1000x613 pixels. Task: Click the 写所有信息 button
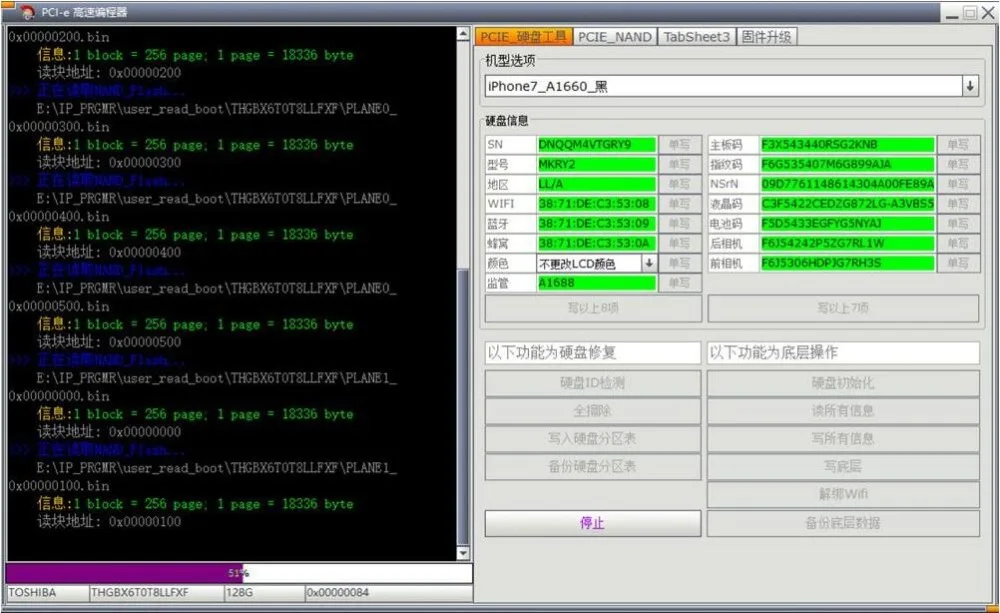tap(843, 438)
